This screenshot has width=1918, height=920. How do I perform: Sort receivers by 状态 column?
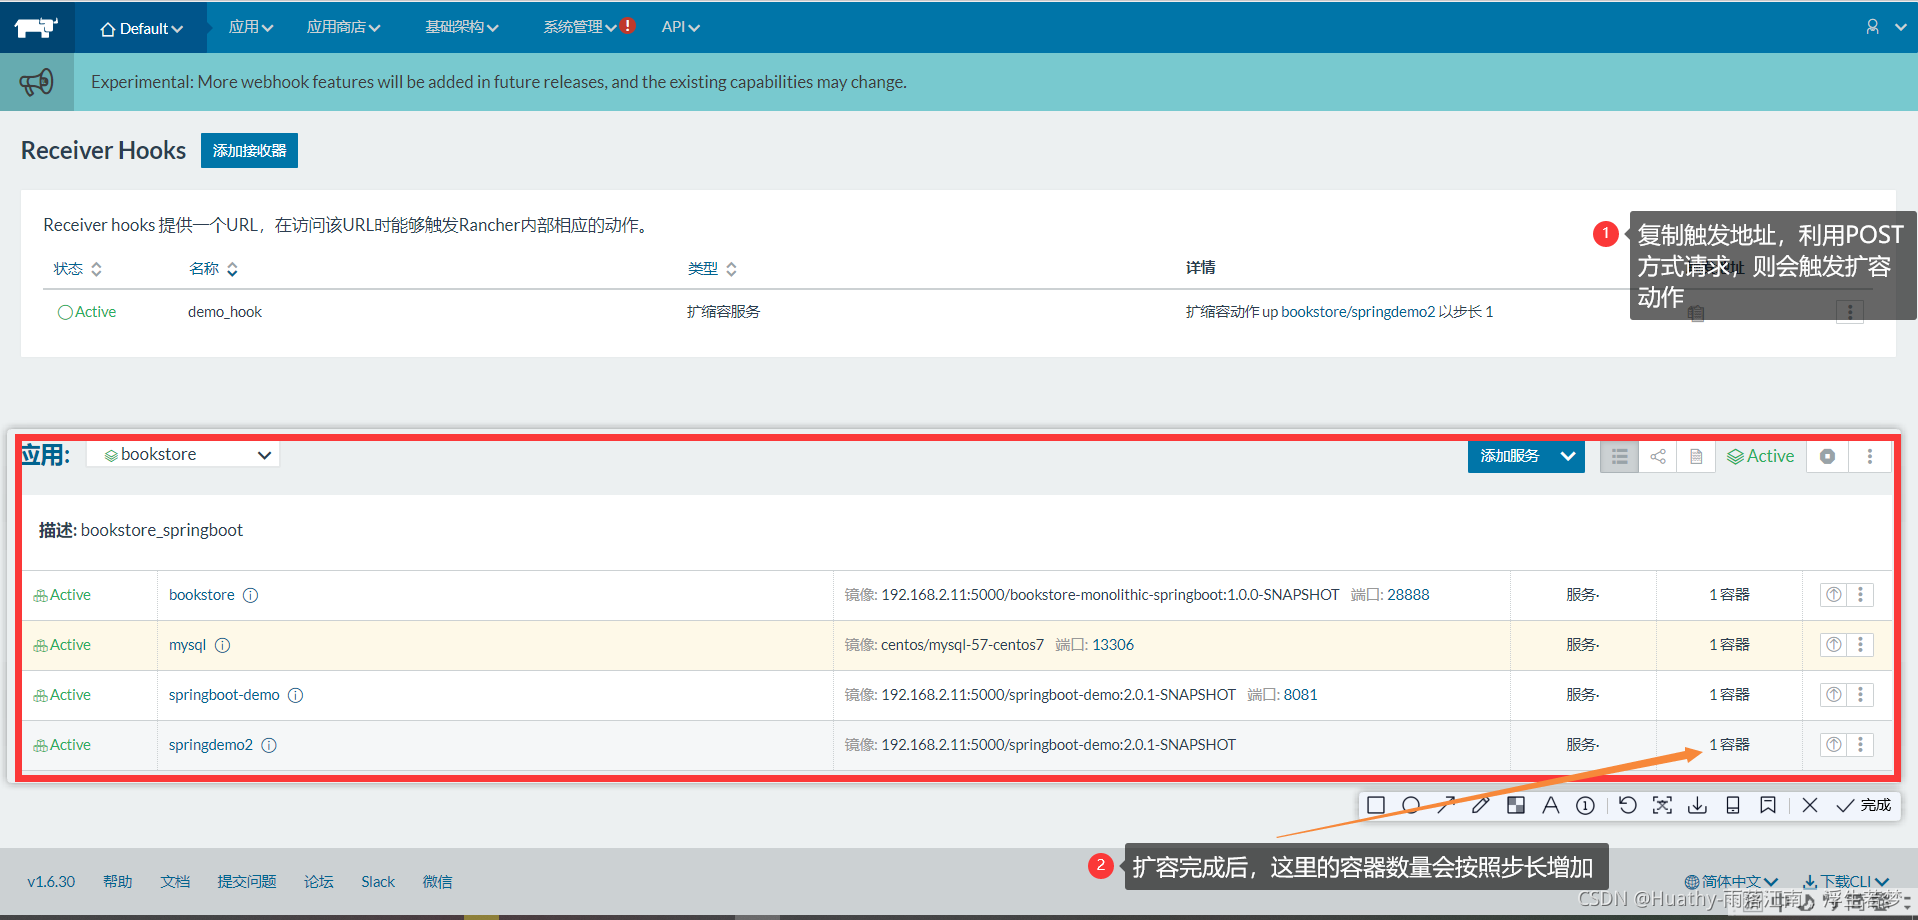78,269
